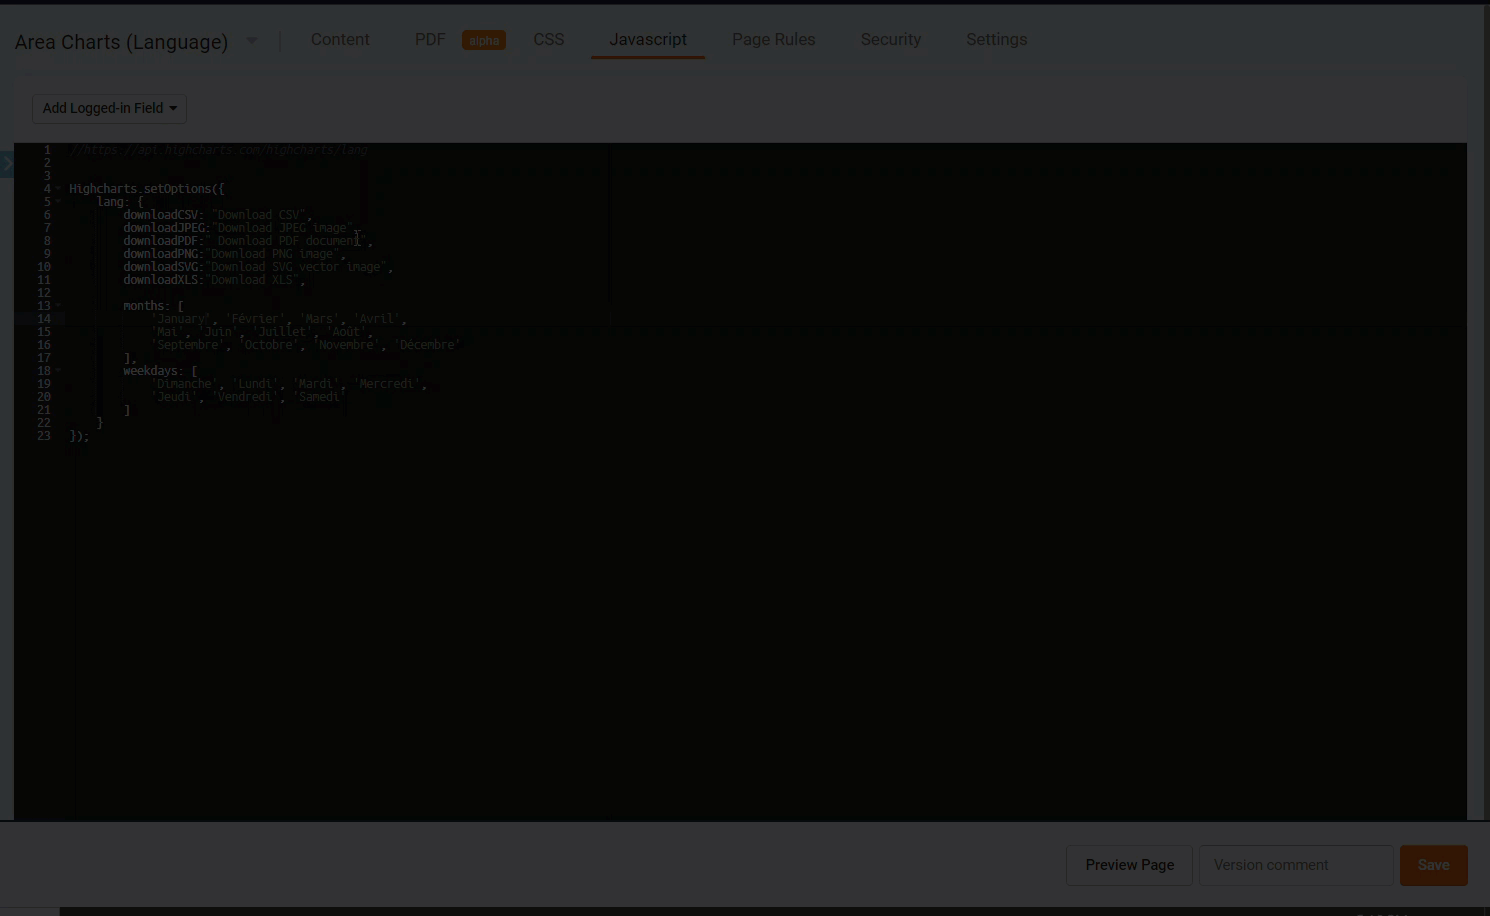
Task: Focus the Version comment input field
Action: (x=1296, y=865)
